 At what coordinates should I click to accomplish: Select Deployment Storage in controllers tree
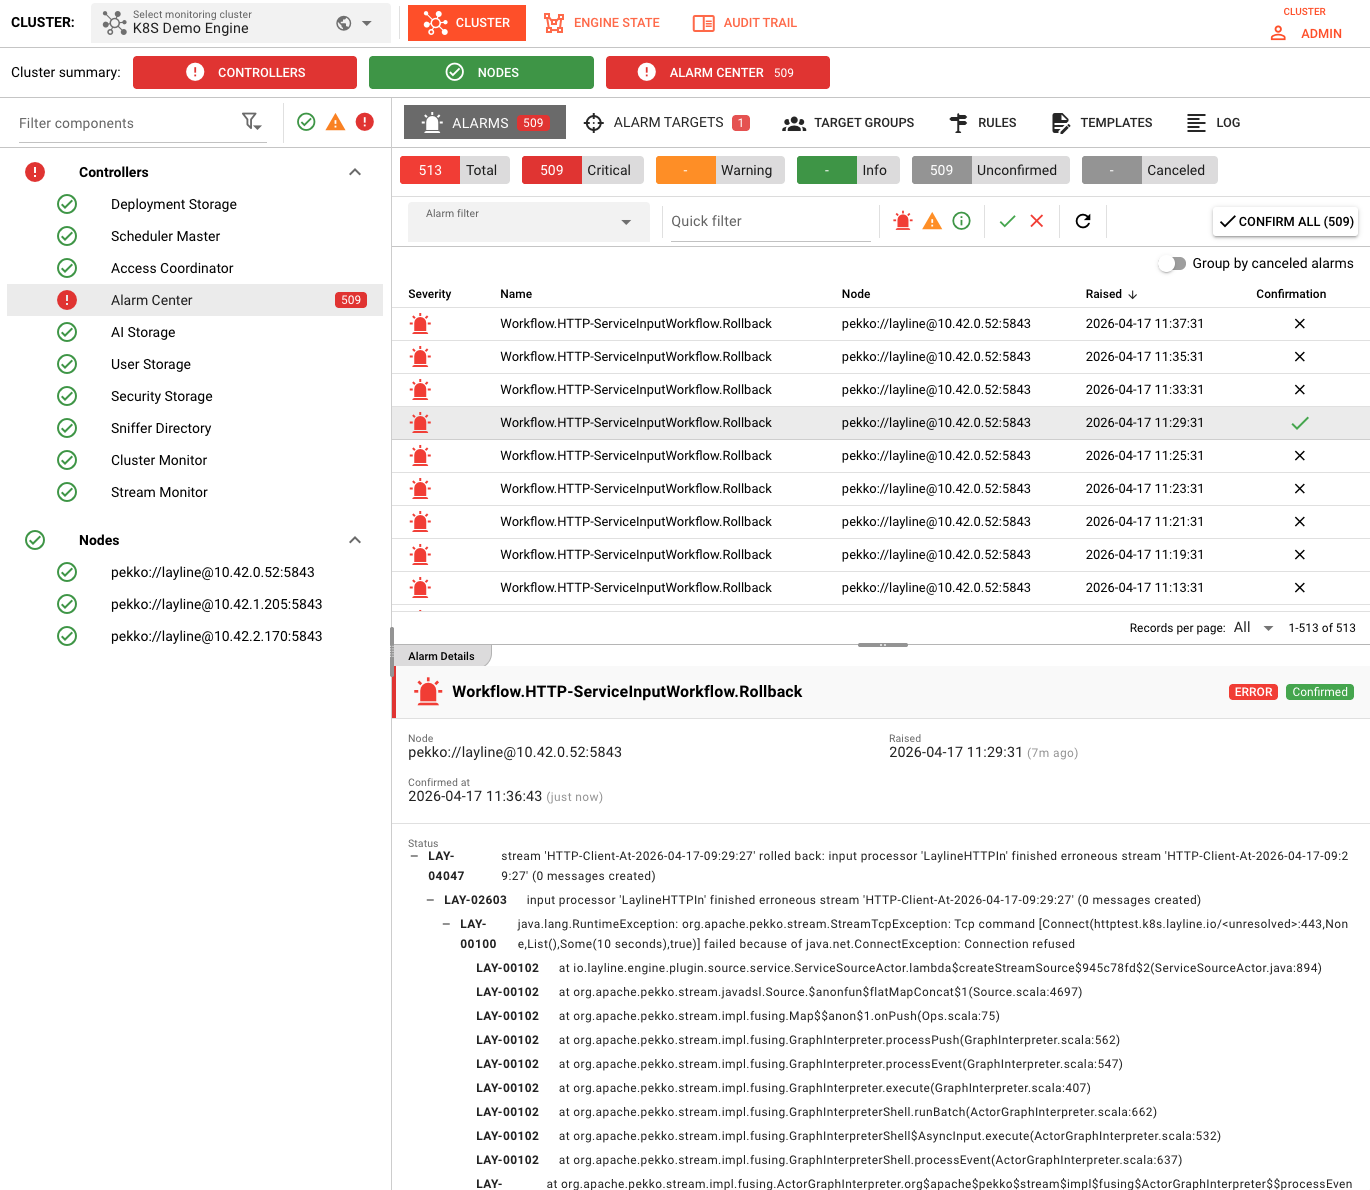tap(174, 204)
